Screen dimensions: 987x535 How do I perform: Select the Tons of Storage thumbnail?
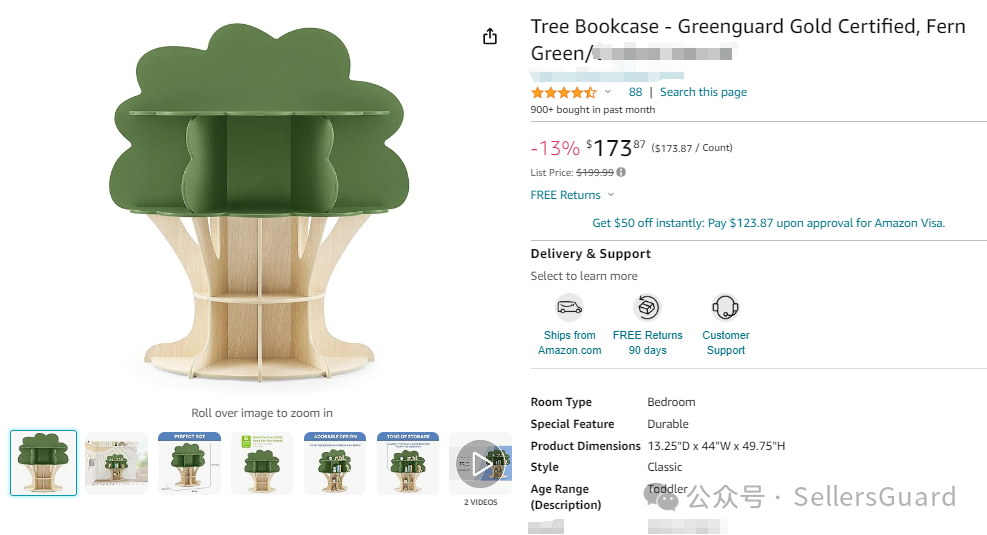tap(408, 463)
